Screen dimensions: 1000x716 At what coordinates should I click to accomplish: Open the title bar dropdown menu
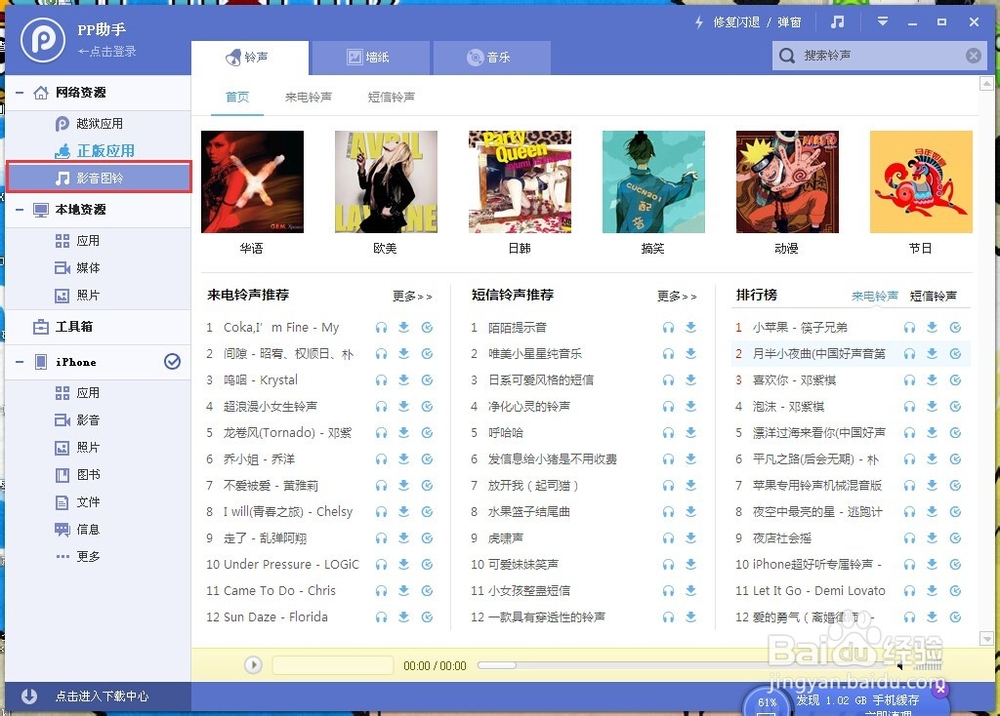tap(883, 22)
